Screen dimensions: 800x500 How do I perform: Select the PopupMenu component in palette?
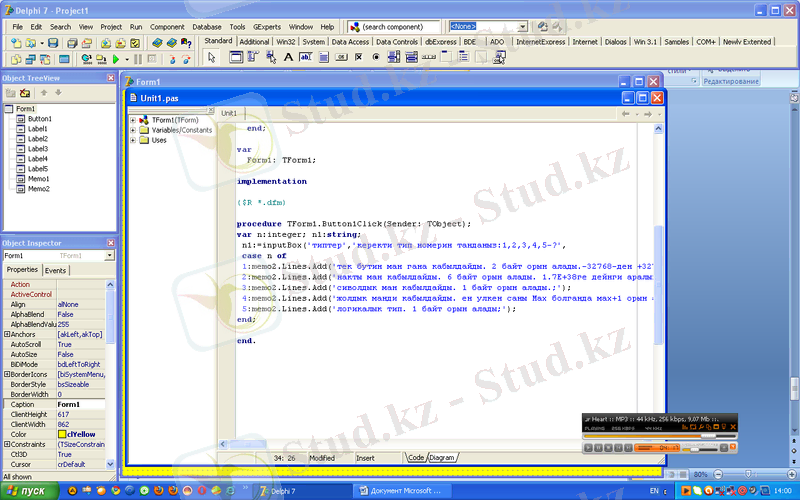(271, 57)
